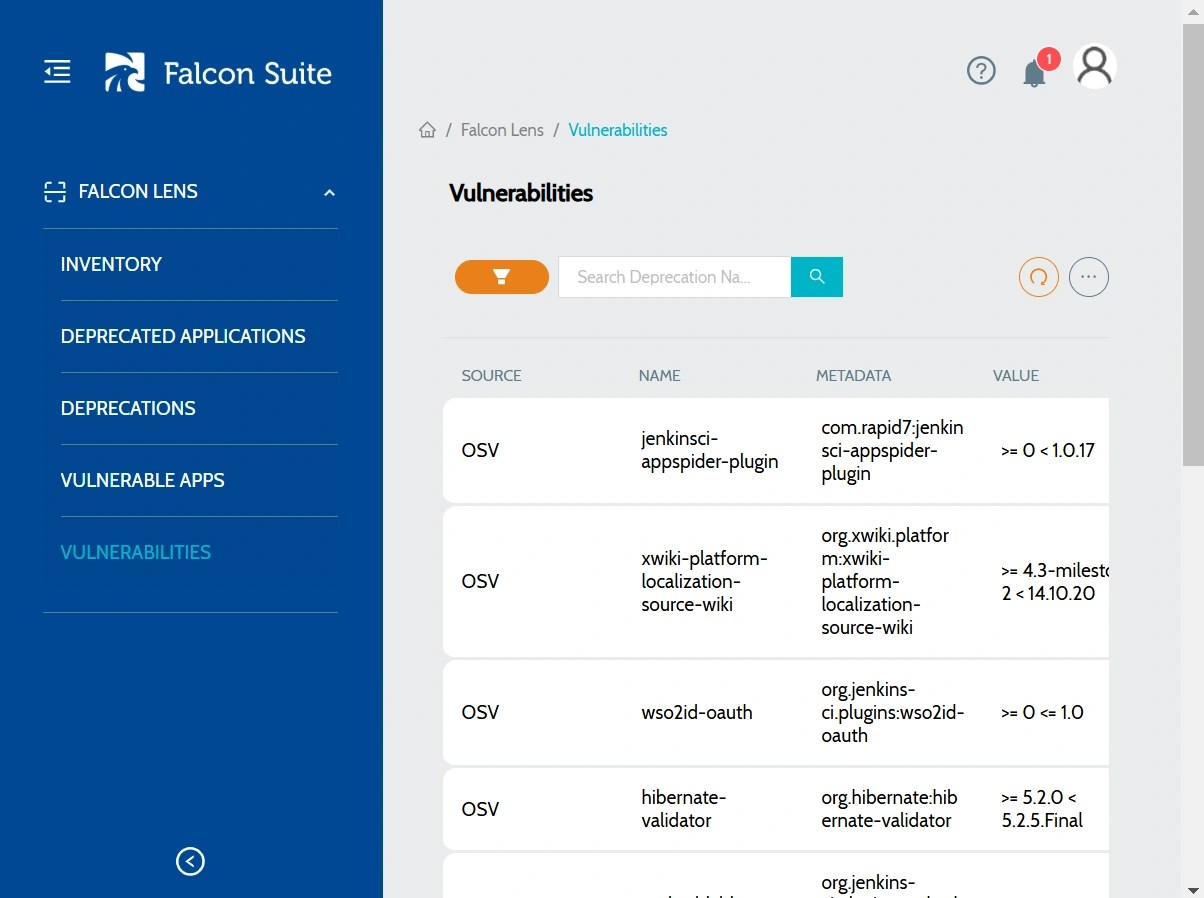The height and width of the screenshot is (898, 1204).
Task: Select the jenkinsci-appspider-plugin name cell
Action: click(x=710, y=451)
